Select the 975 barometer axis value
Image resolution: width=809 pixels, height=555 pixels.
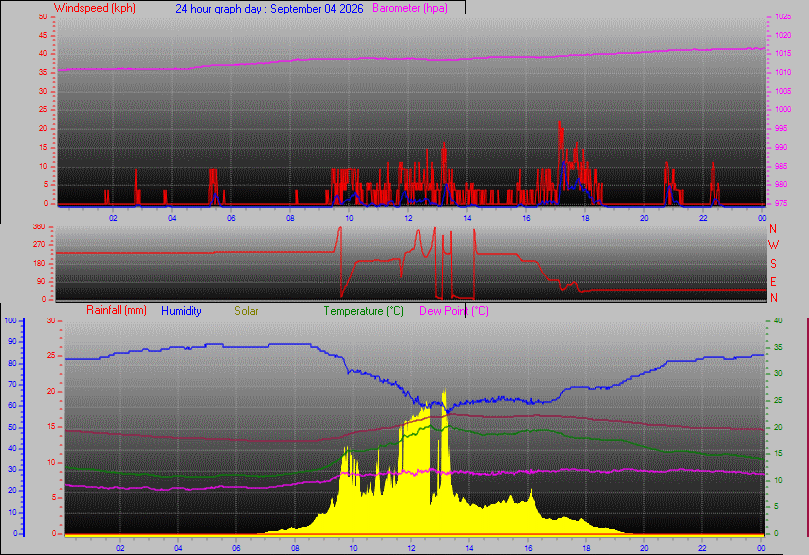[x=781, y=203]
